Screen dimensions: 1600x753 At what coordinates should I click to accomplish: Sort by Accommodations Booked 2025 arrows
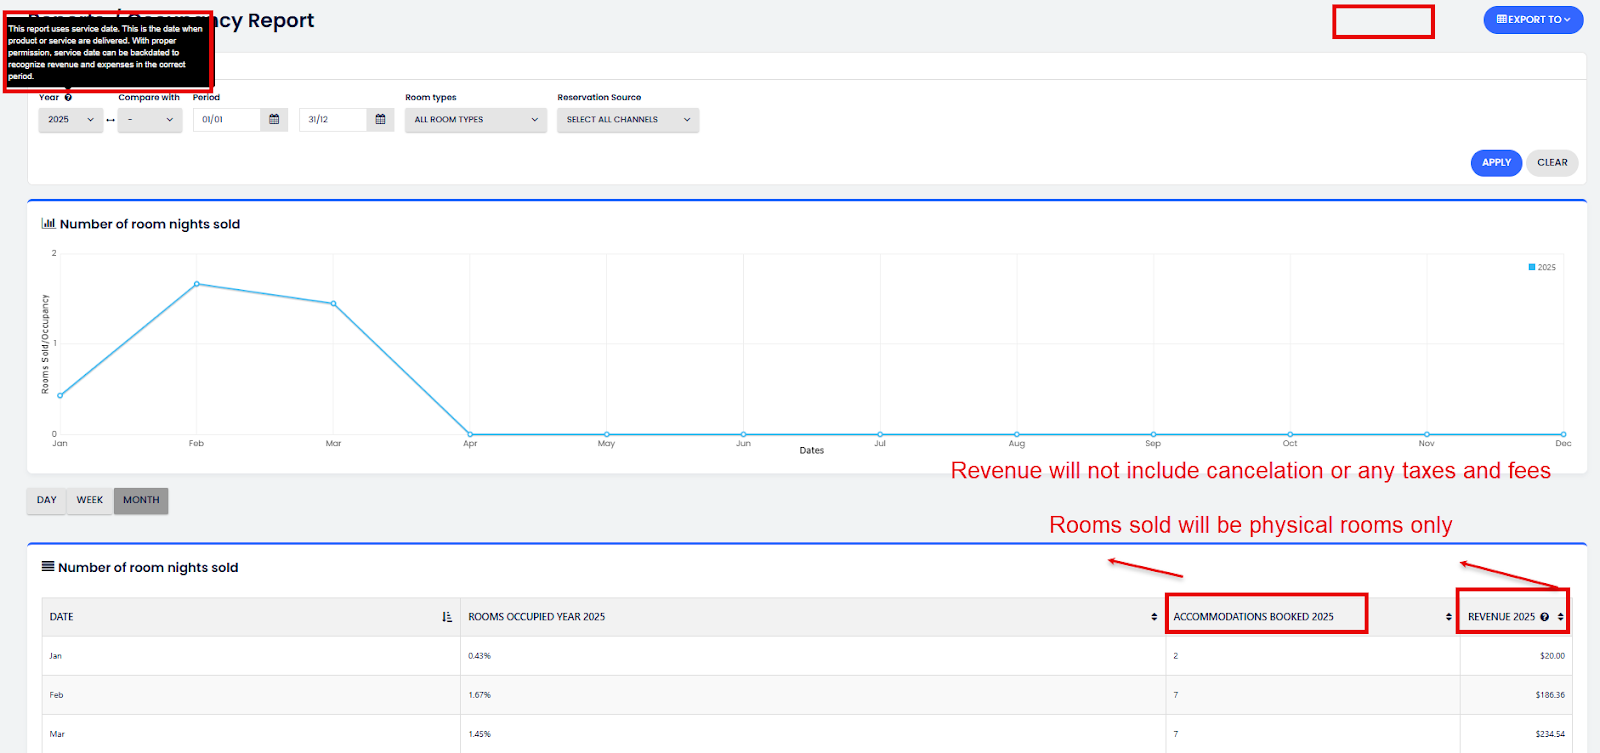click(1448, 617)
